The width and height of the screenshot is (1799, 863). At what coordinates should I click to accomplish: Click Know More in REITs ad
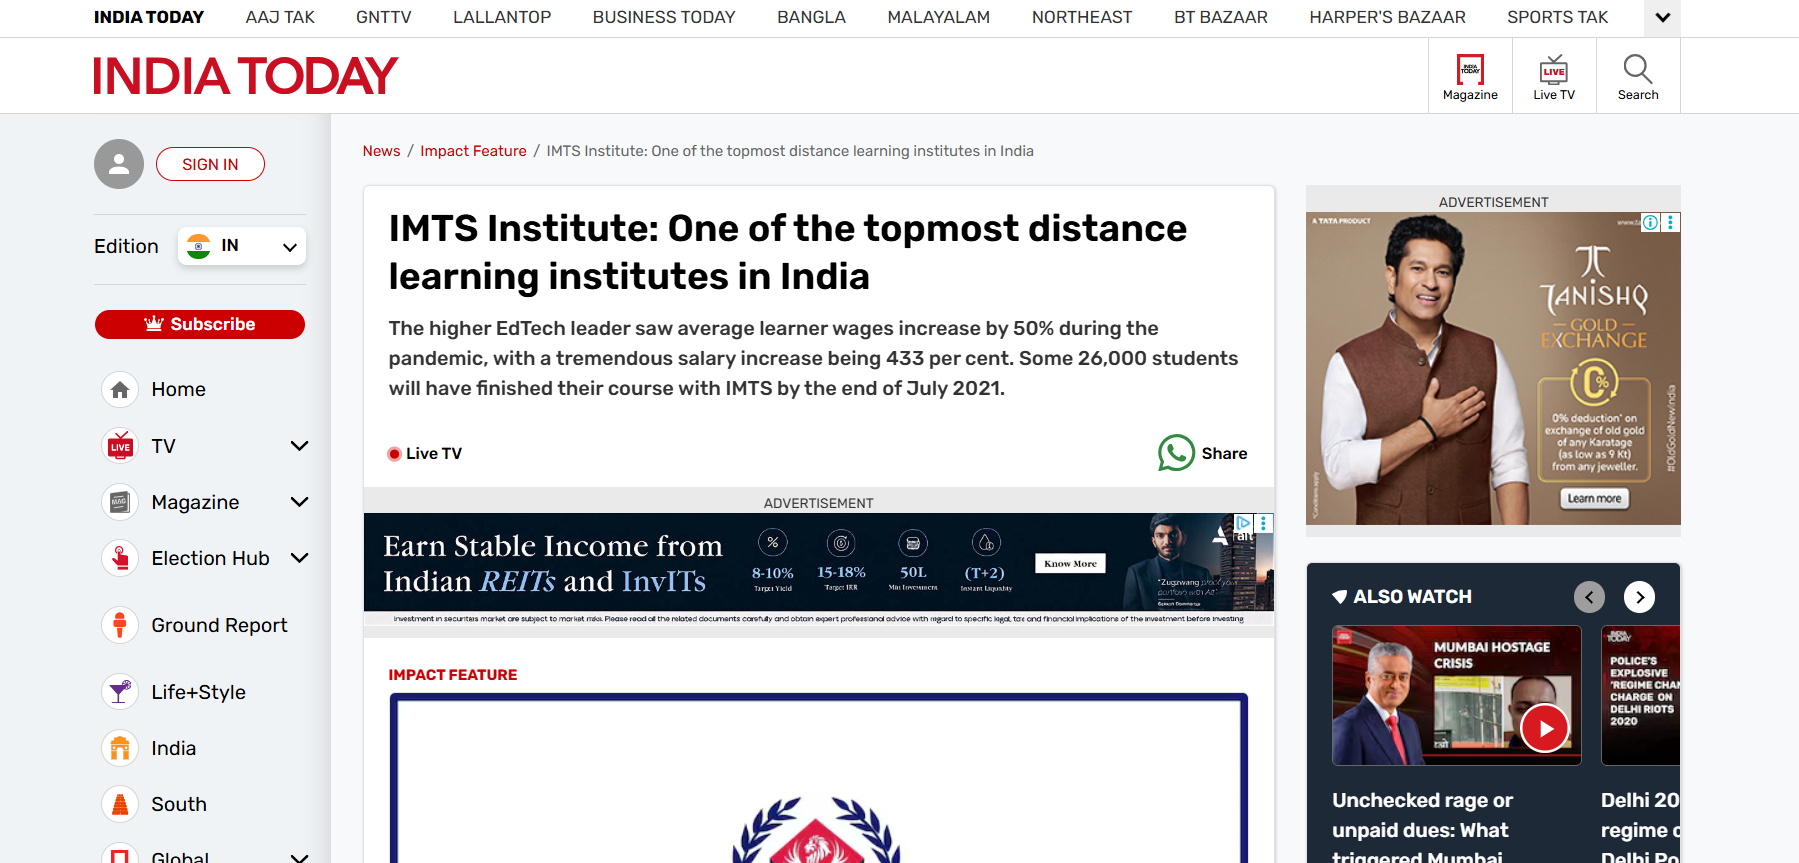click(1070, 563)
